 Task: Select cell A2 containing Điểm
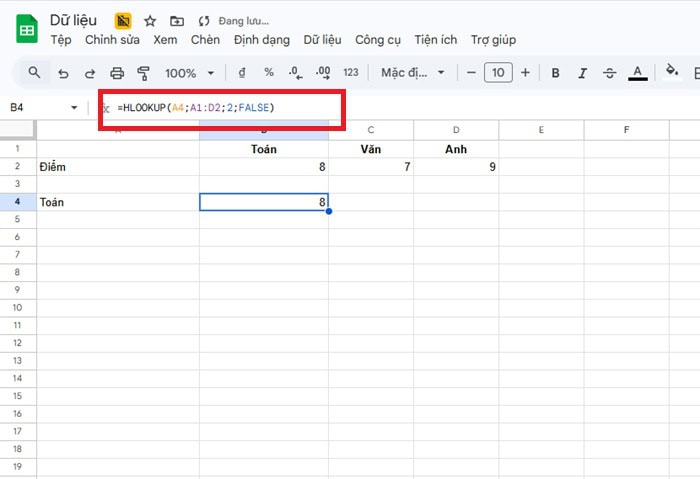[117, 167]
